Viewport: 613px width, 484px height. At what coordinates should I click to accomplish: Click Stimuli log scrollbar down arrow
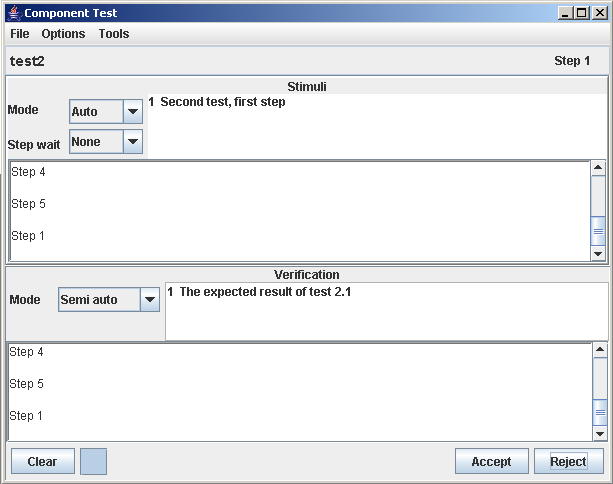point(599,254)
